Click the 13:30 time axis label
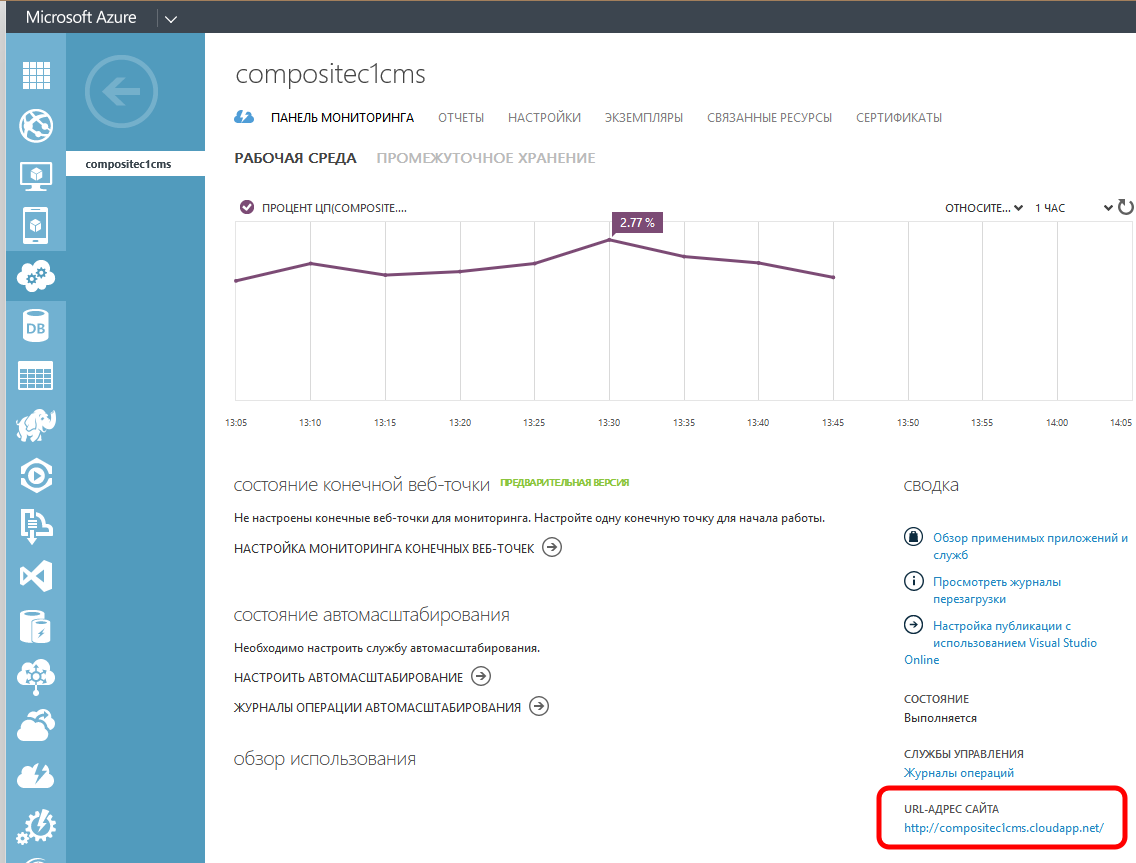 [609, 422]
